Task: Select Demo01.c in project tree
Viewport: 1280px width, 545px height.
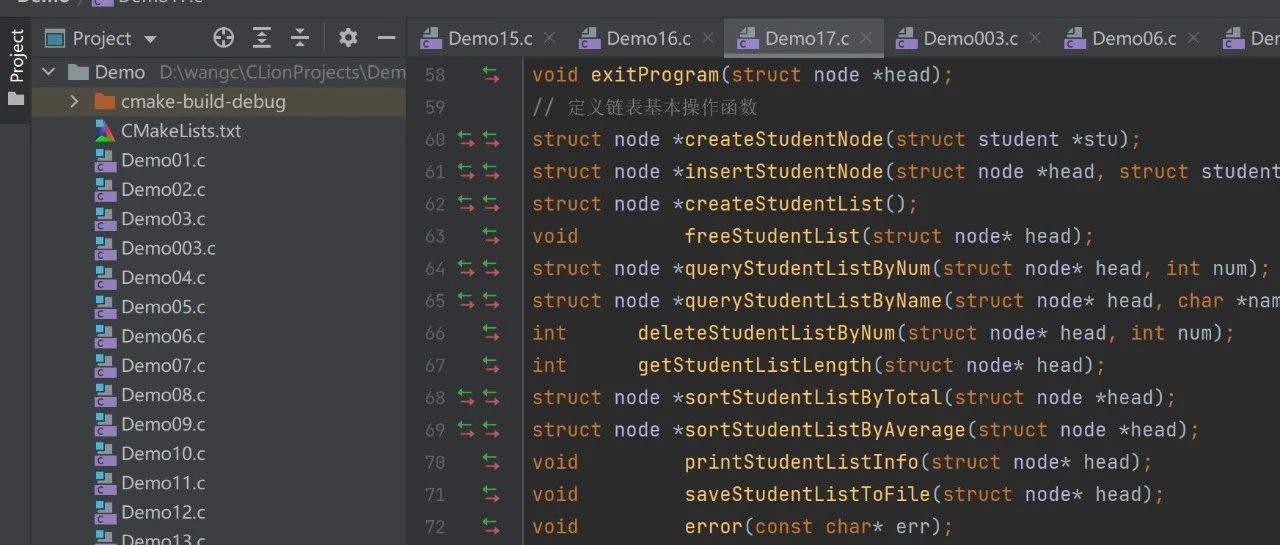Action: tap(163, 160)
